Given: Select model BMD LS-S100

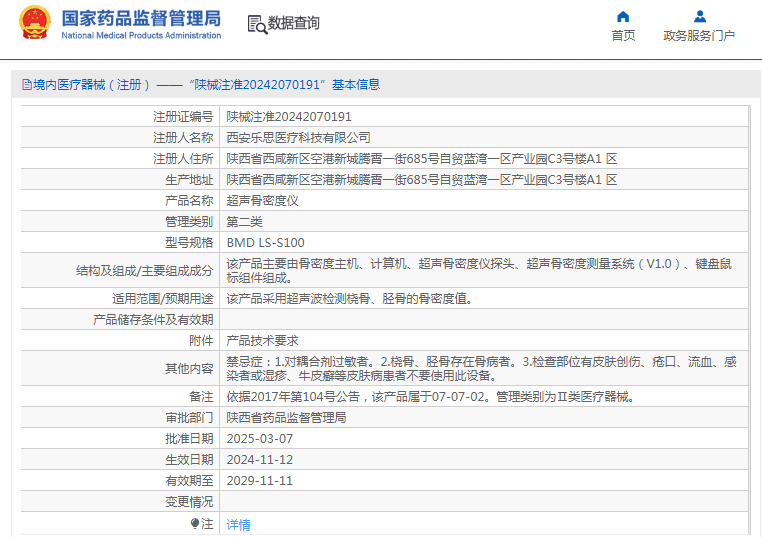Looking at the screenshot, I should [x=265, y=243].
